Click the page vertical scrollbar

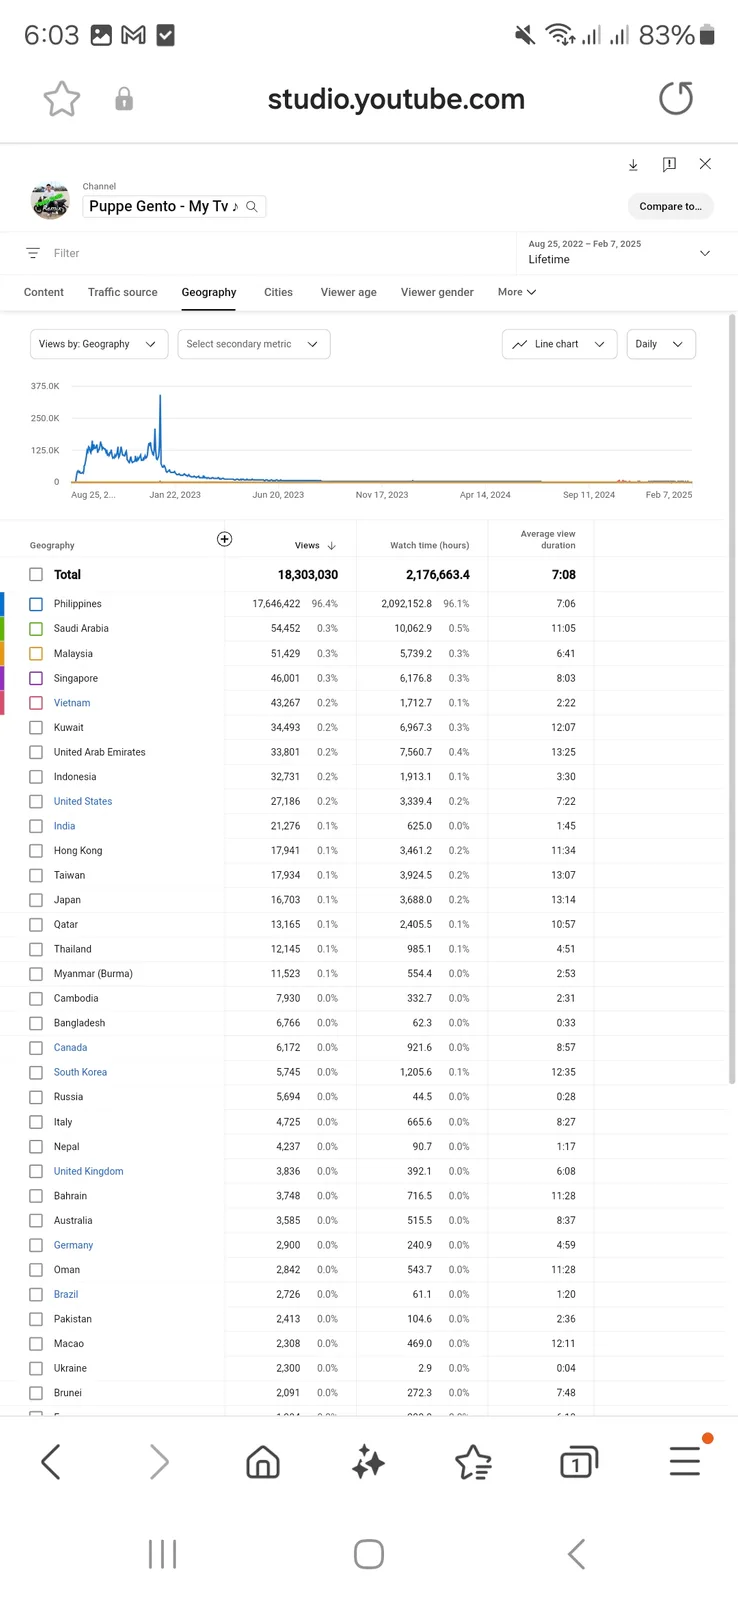coord(732,700)
